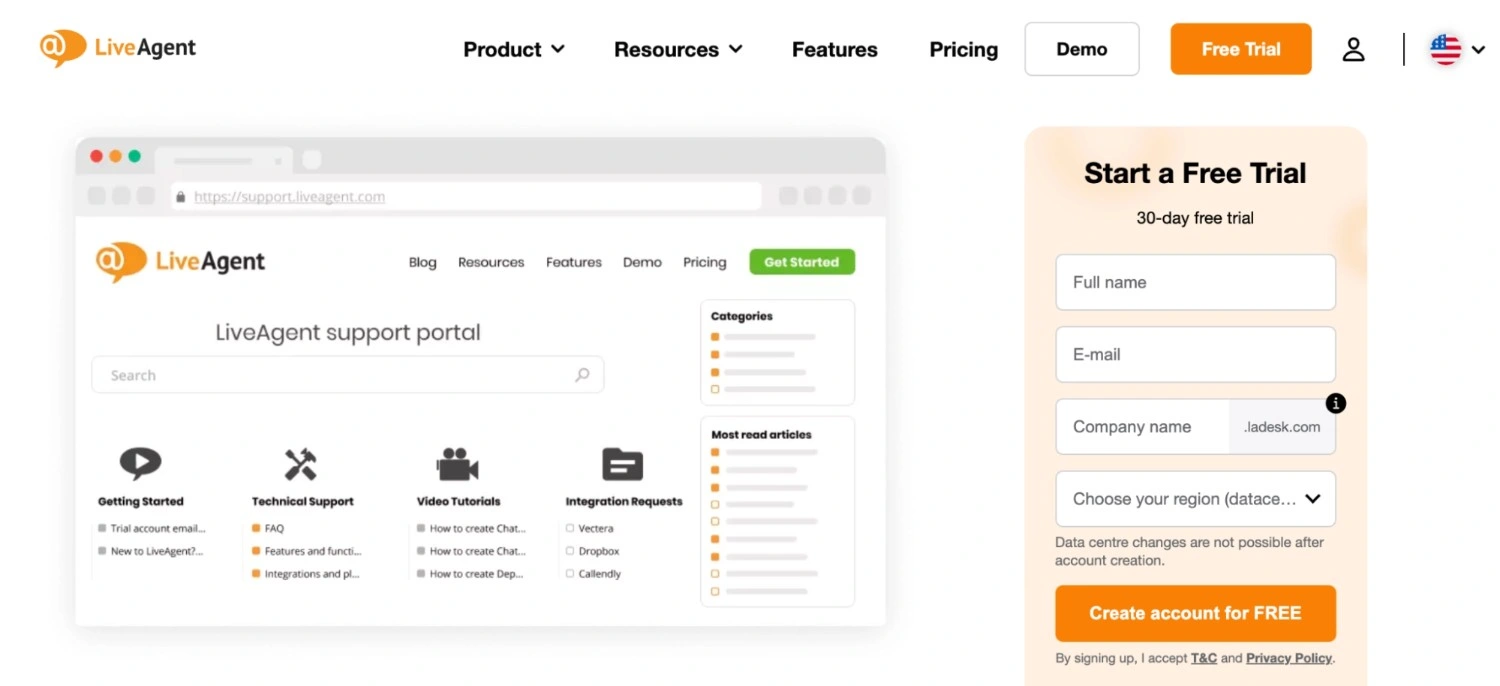Click Pricing in the portal preview menu
This screenshot has width=1500, height=686.
[x=705, y=262]
